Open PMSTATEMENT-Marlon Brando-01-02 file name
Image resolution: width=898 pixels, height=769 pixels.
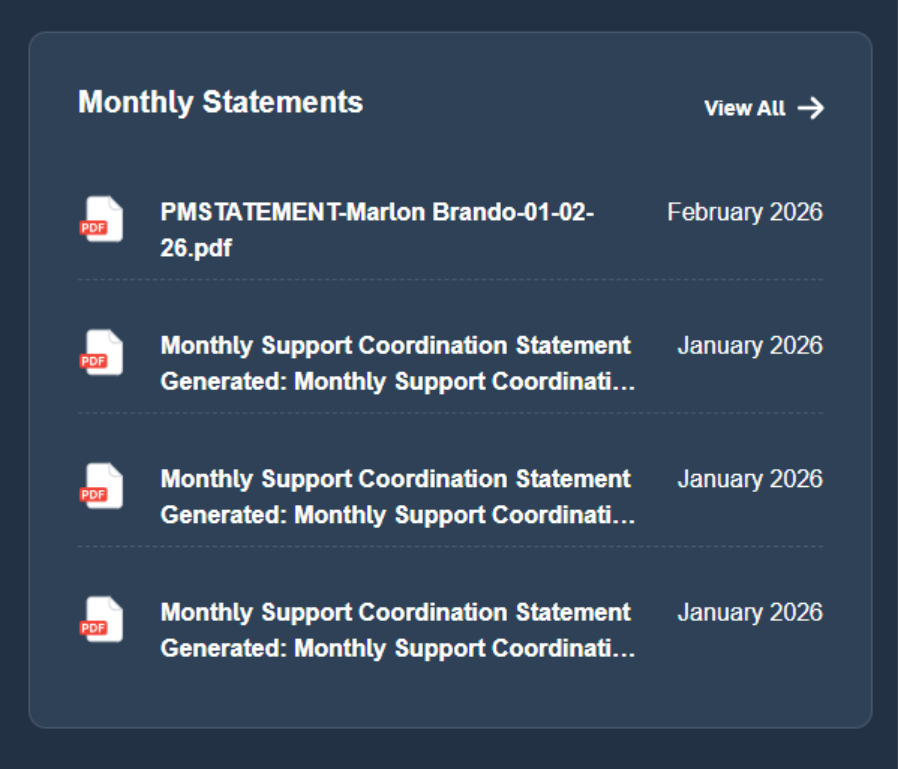coord(377,212)
